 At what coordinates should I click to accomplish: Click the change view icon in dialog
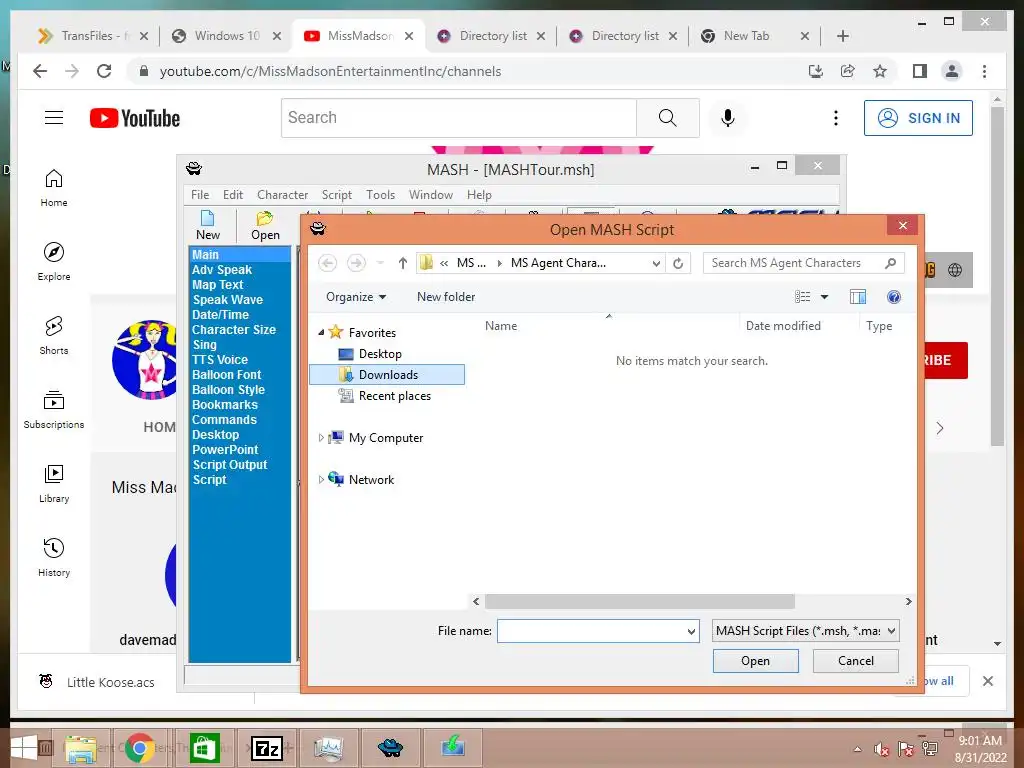click(803, 297)
